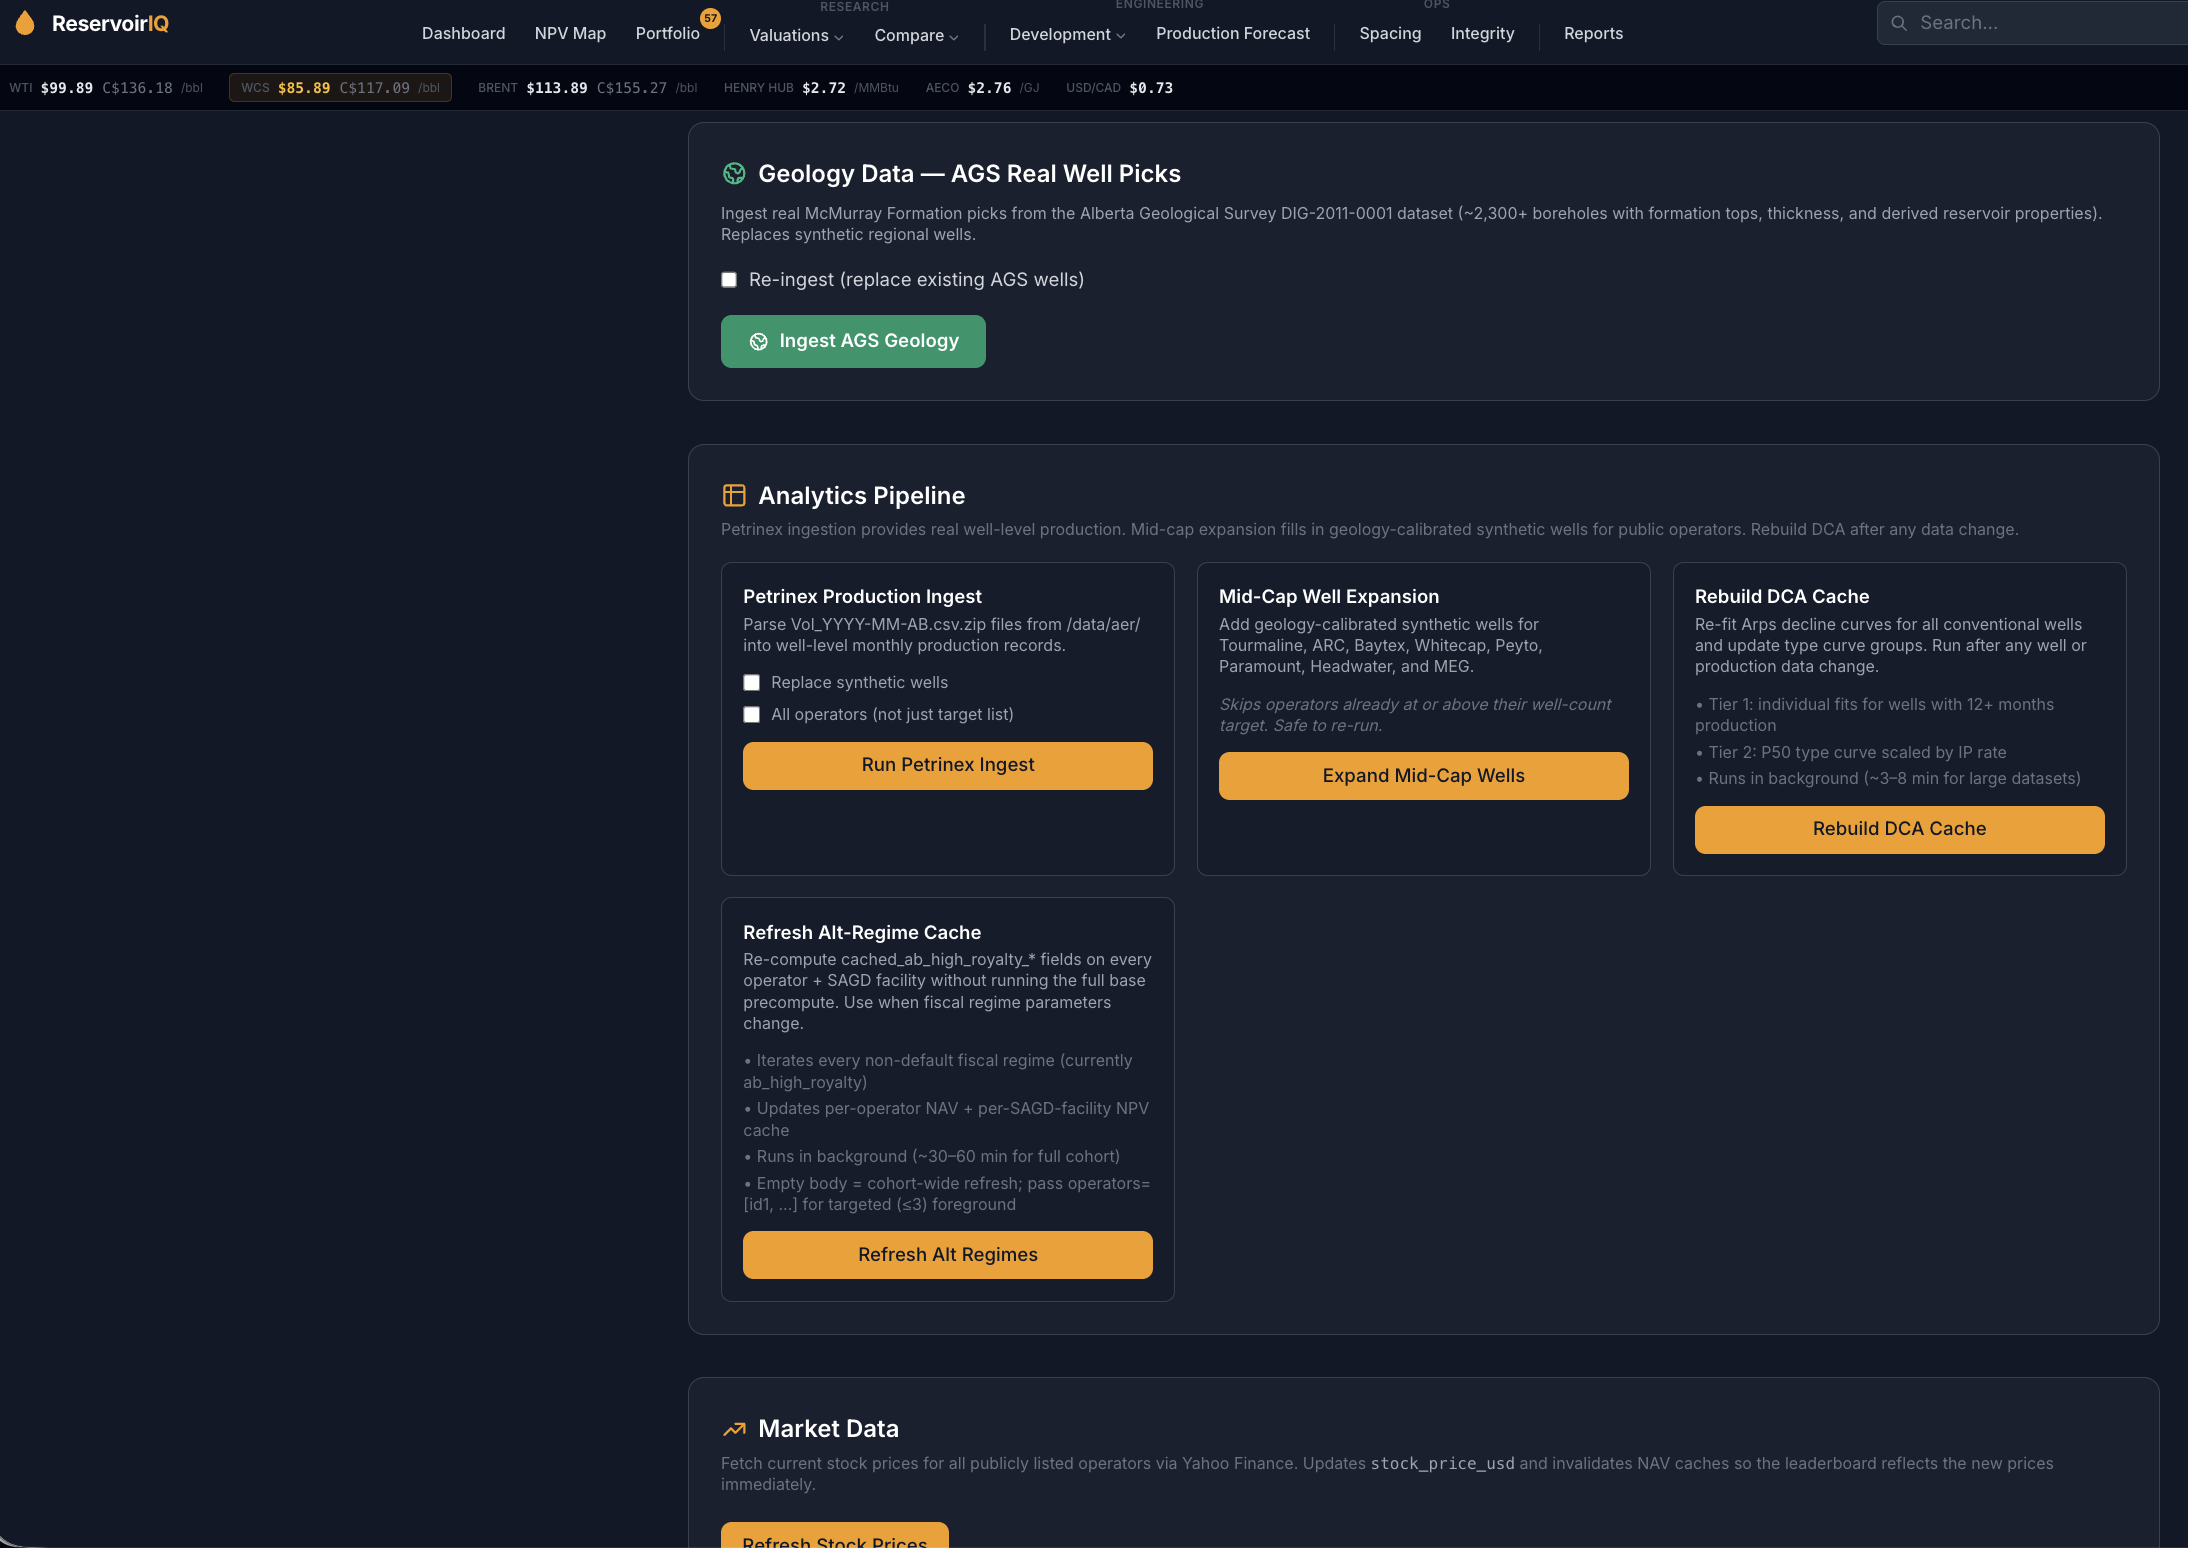The width and height of the screenshot is (2188, 1548).
Task: Click the Rebuild DCA Cache card heading
Action: point(1782,597)
